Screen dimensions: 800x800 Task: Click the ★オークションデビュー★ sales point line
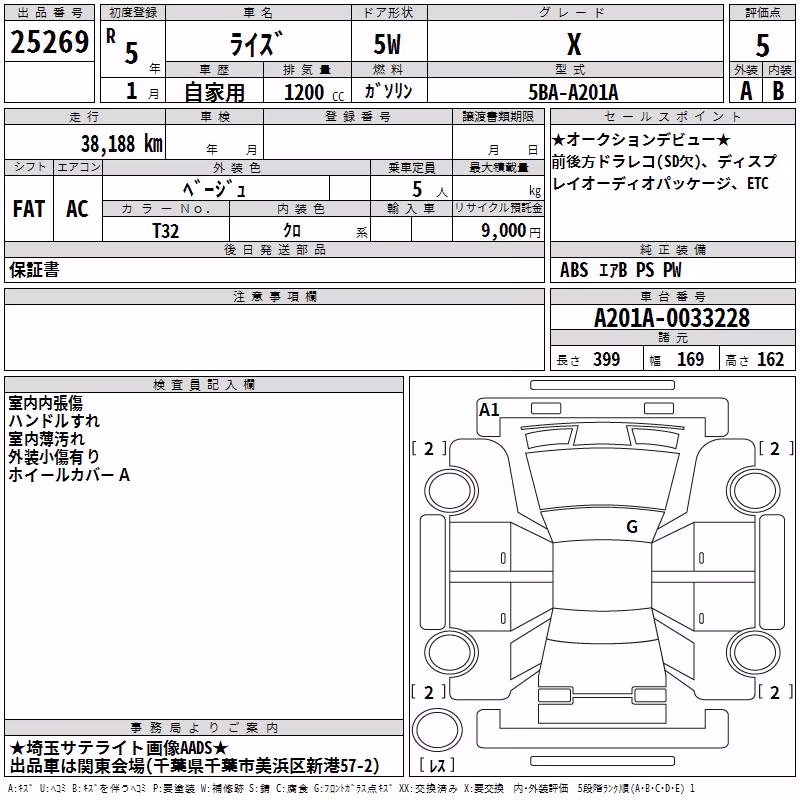[x=641, y=139]
